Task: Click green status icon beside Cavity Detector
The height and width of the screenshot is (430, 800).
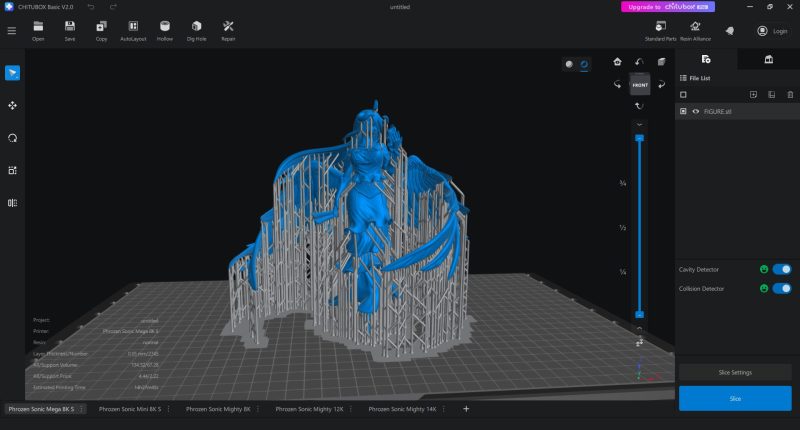Action: tap(764, 269)
